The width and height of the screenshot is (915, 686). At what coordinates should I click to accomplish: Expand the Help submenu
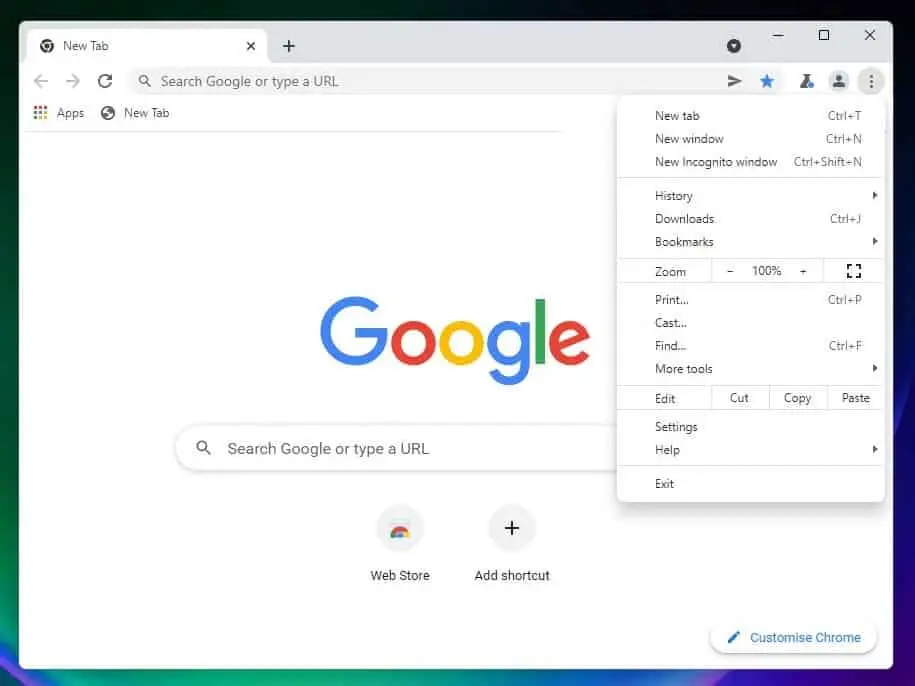(750, 450)
